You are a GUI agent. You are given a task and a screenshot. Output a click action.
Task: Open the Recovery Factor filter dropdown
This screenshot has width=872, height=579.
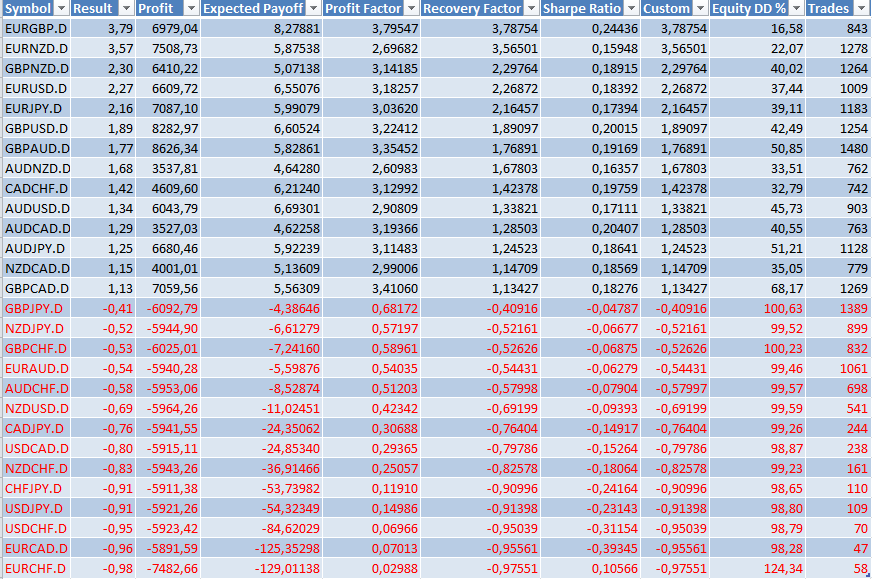click(532, 8)
